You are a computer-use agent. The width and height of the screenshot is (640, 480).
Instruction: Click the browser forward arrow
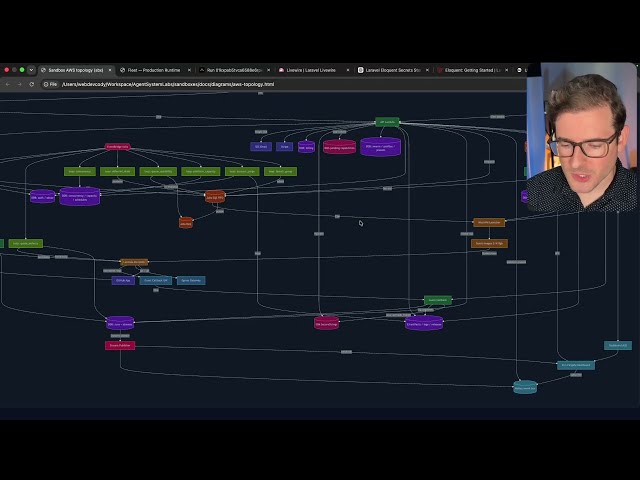(x=19, y=84)
